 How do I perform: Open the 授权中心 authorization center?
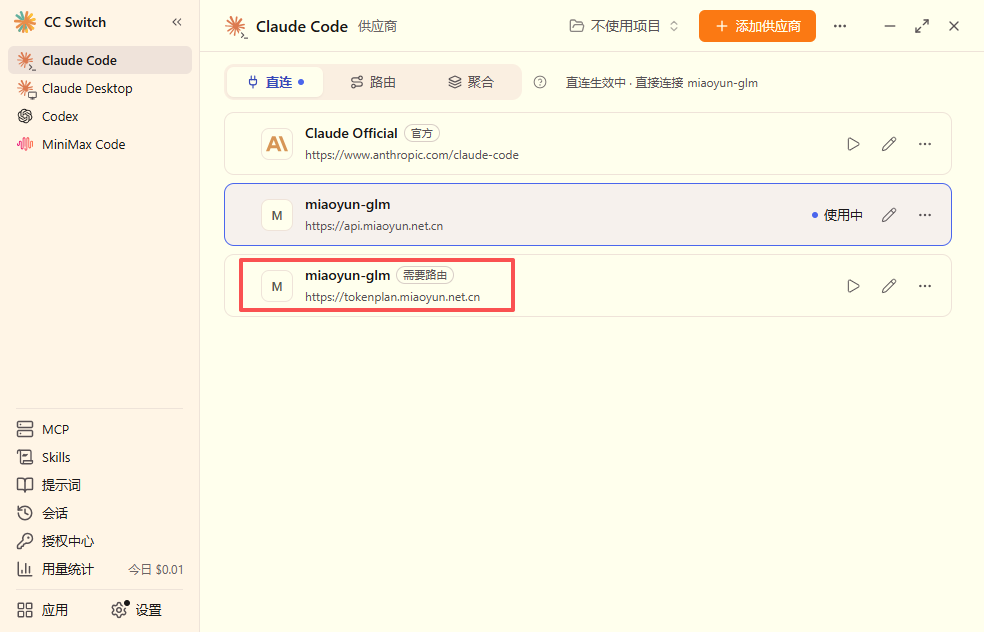click(100, 541)
